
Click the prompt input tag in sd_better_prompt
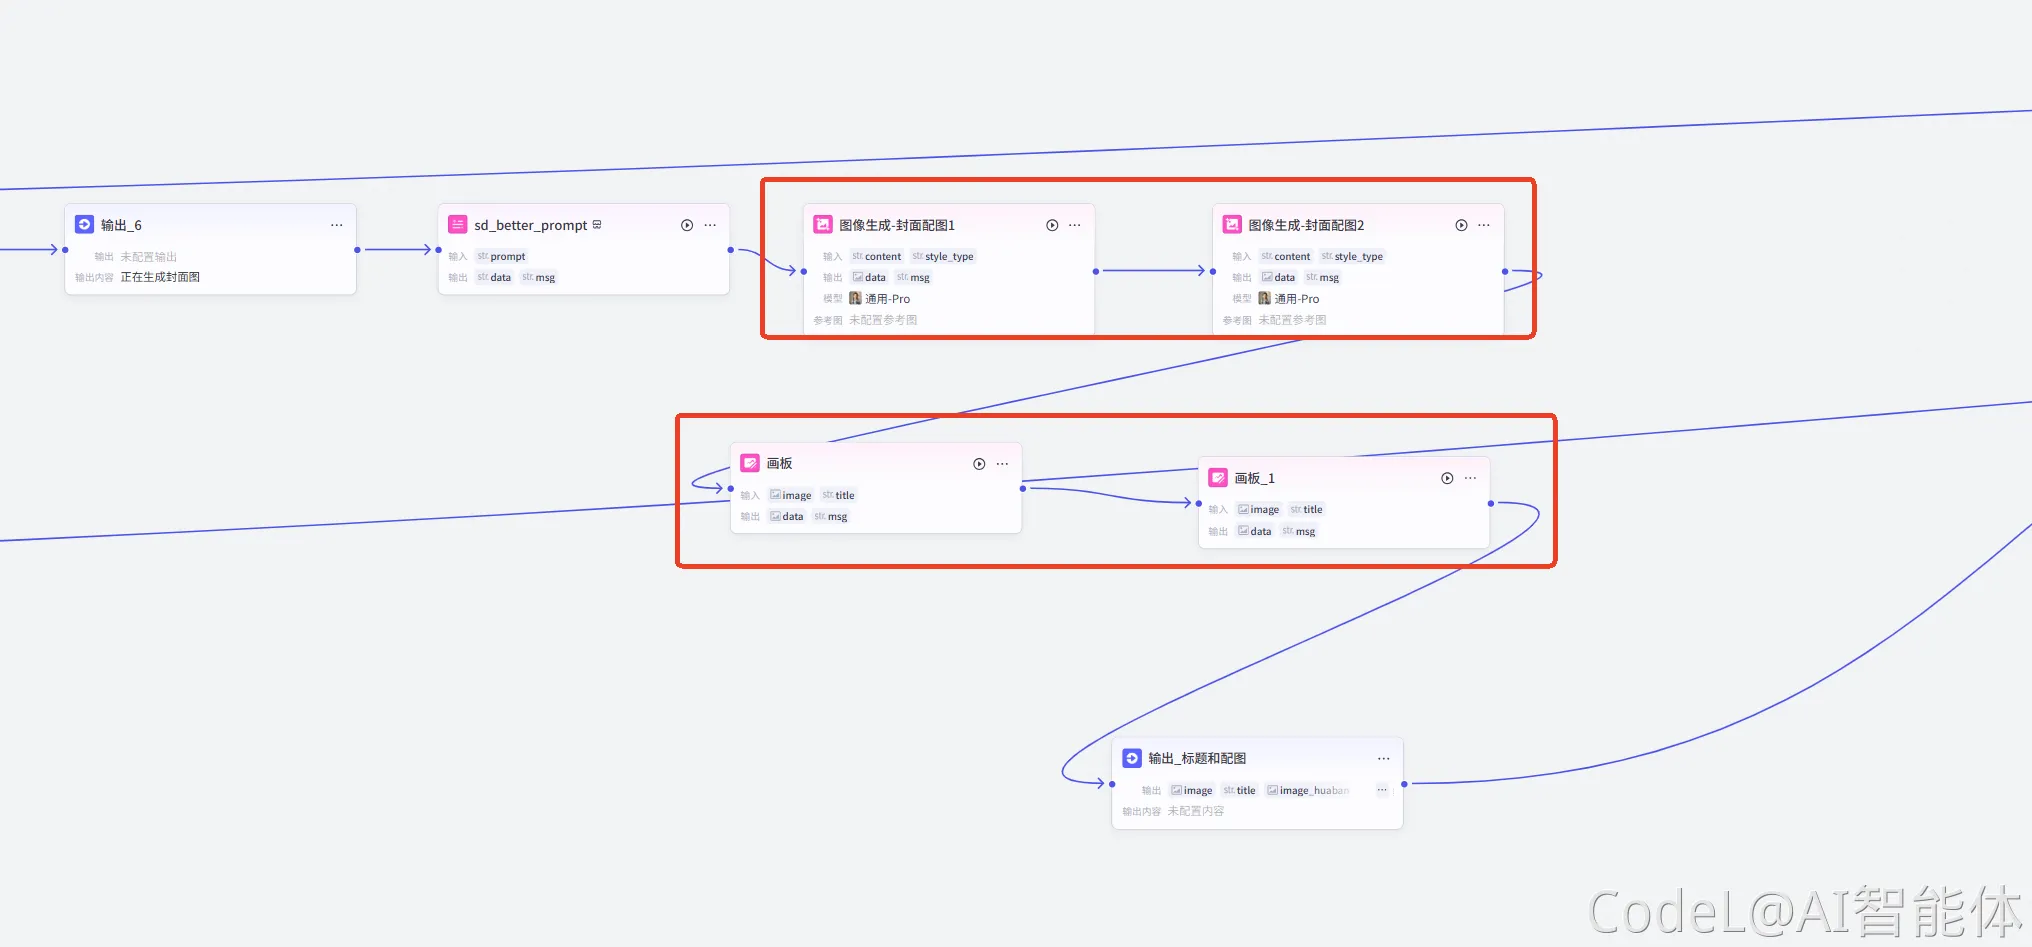[502, 256]
